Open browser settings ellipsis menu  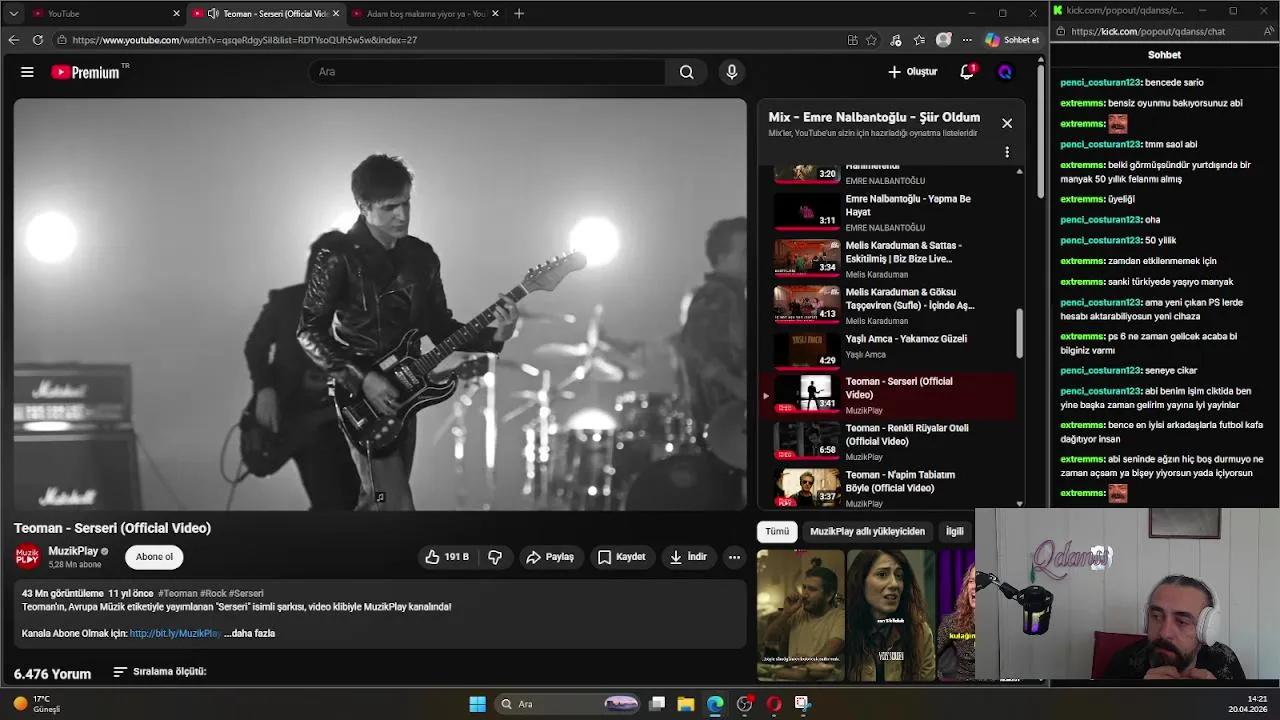(x=967, y=40)
